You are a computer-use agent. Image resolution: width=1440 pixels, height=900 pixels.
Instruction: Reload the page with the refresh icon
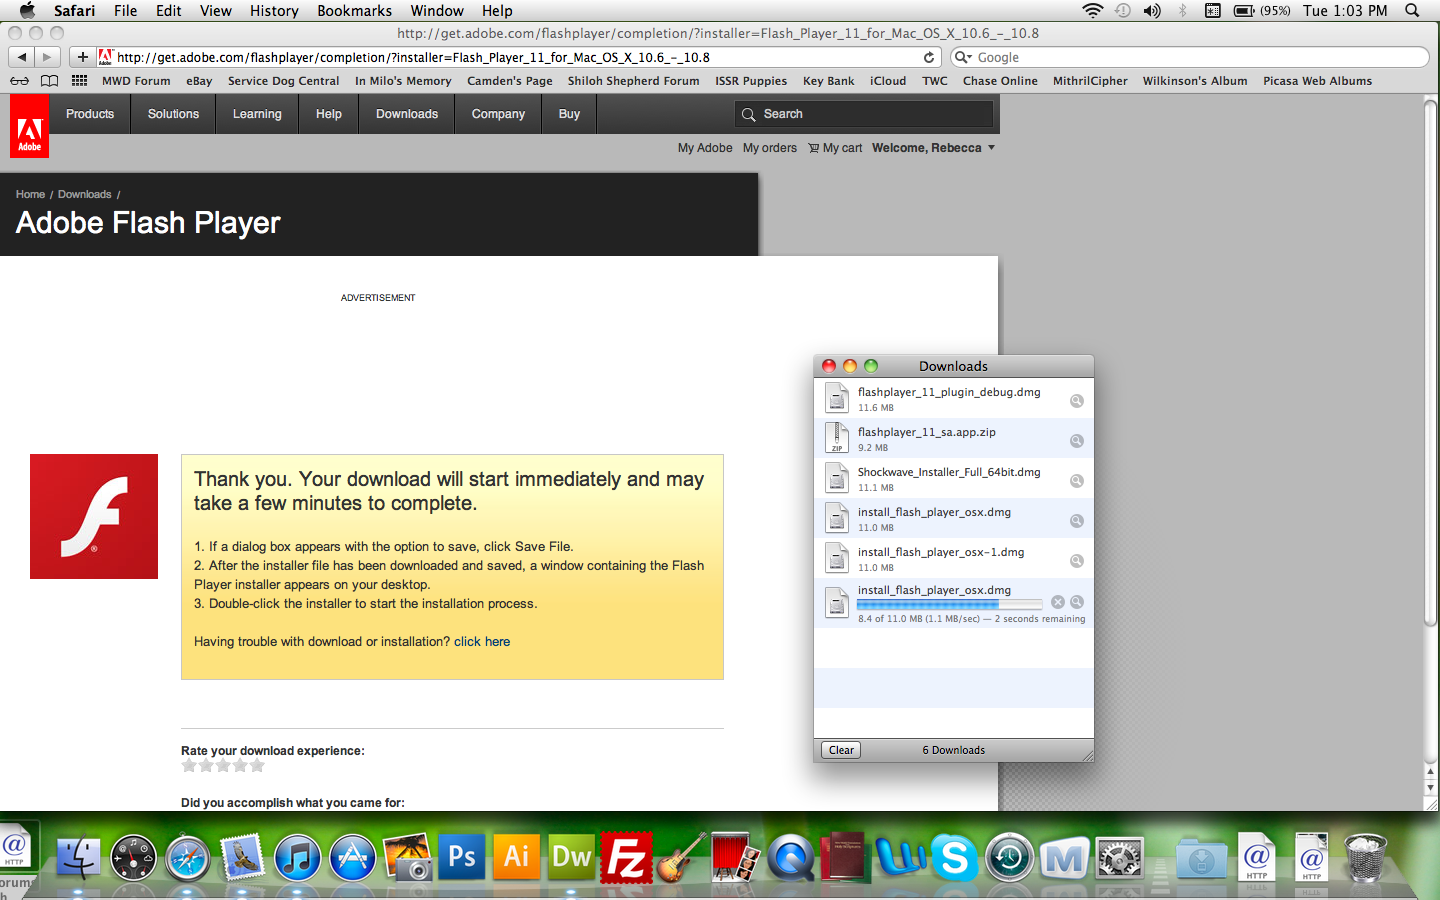tap(929, 57)
